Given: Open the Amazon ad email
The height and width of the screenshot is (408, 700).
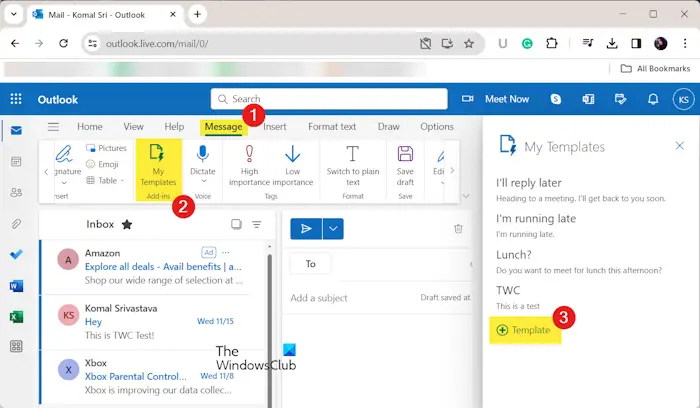Looking at the screenshot, I should pos(152,267).
